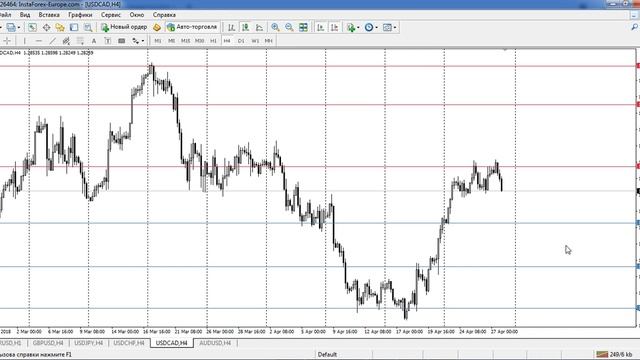Switch timeframe to M15
Viewport: 640px width, 360px height.
(185, 41)
